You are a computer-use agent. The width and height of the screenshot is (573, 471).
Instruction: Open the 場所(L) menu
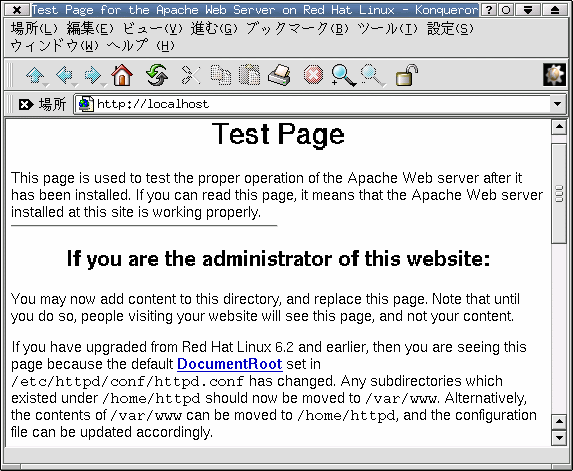(34, 29)
